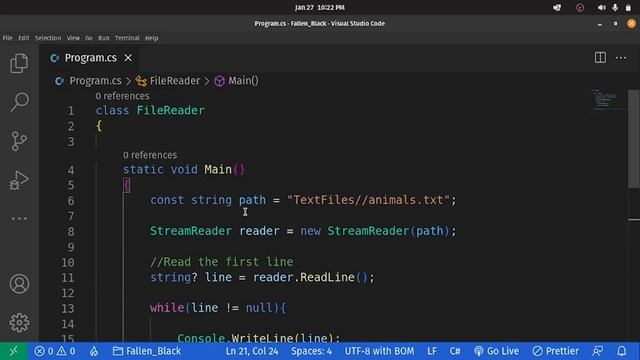Open editor More Actions ellipsis
Viewport: 640px width, 360px height.
click(621, 58)
